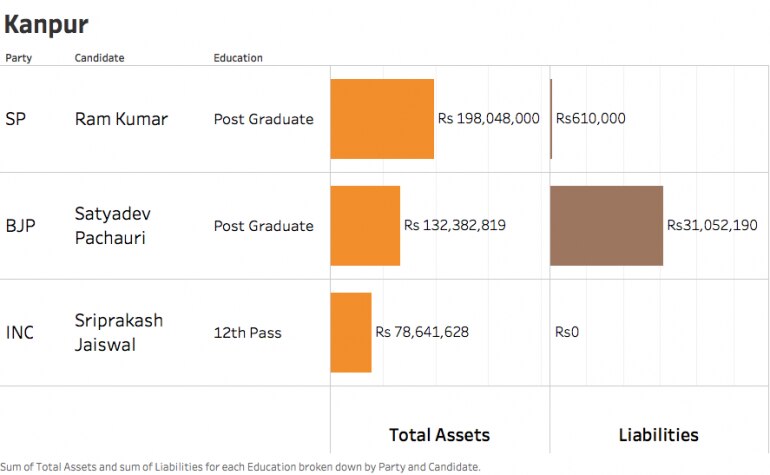Image resolution: width=770 pixels, height=475 pixels.
Task: Click the Rs31,052,190 liabilities value label
Action: click(712, 226)
